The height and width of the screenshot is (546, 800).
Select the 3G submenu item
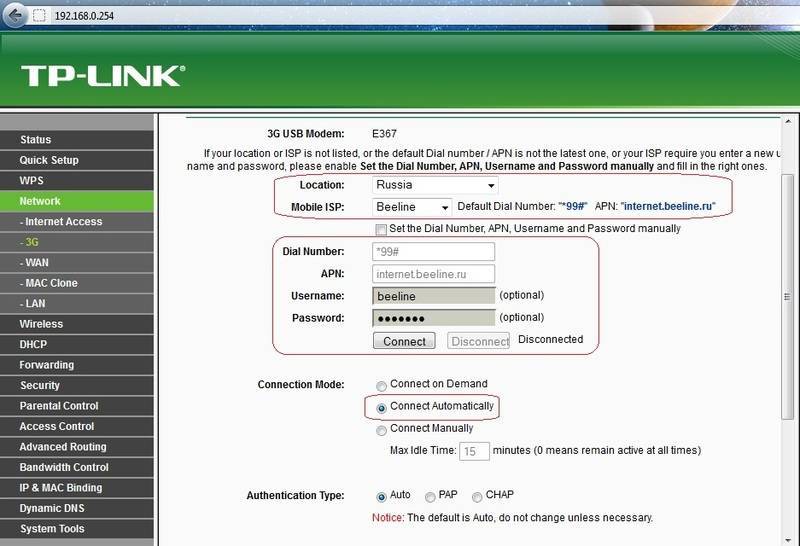[77, 242]
